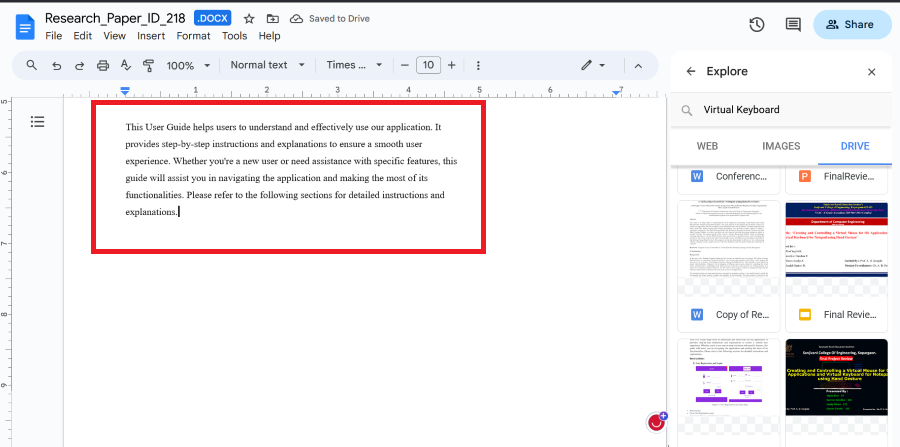Viewport: 900px width, 447px height.
Task: Click the red extension badge icon
Action: pos(657,423)
